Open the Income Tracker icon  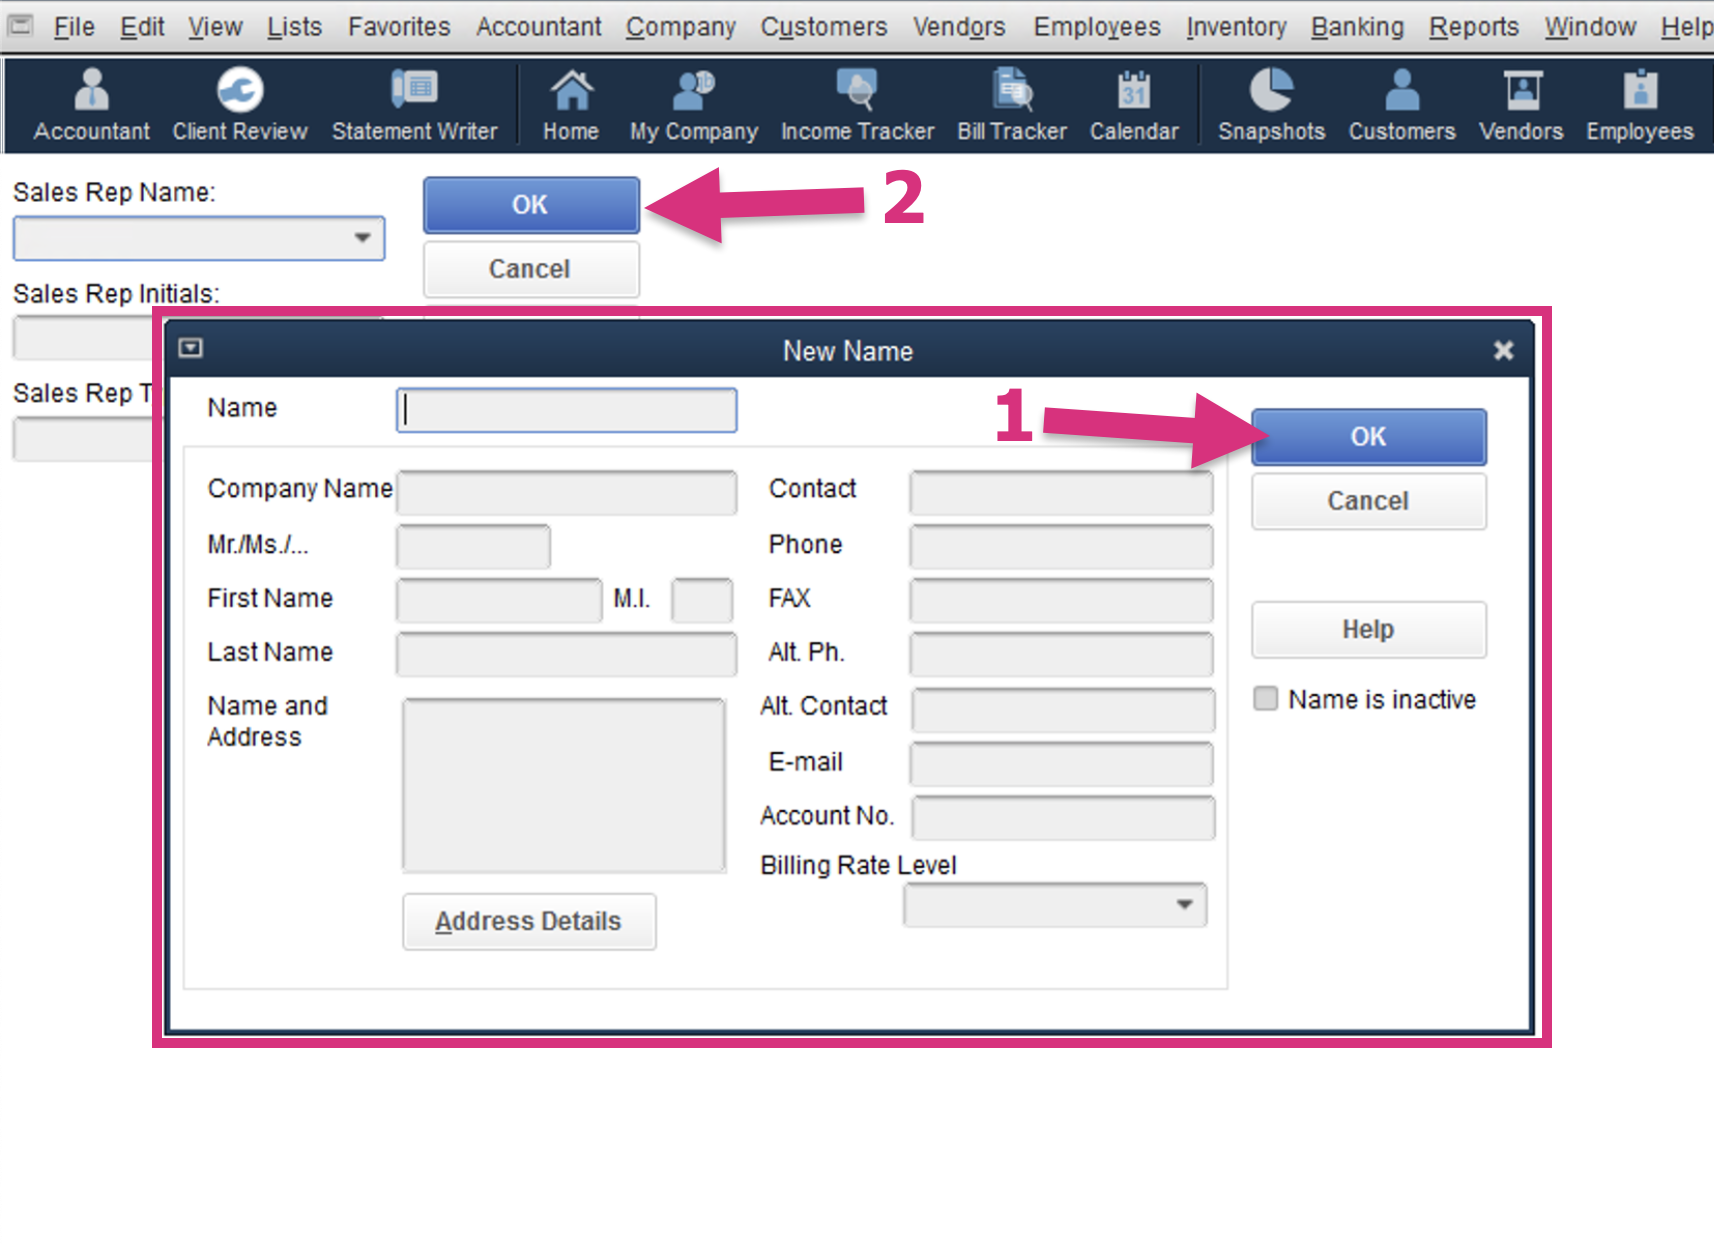tap(857, 105)
